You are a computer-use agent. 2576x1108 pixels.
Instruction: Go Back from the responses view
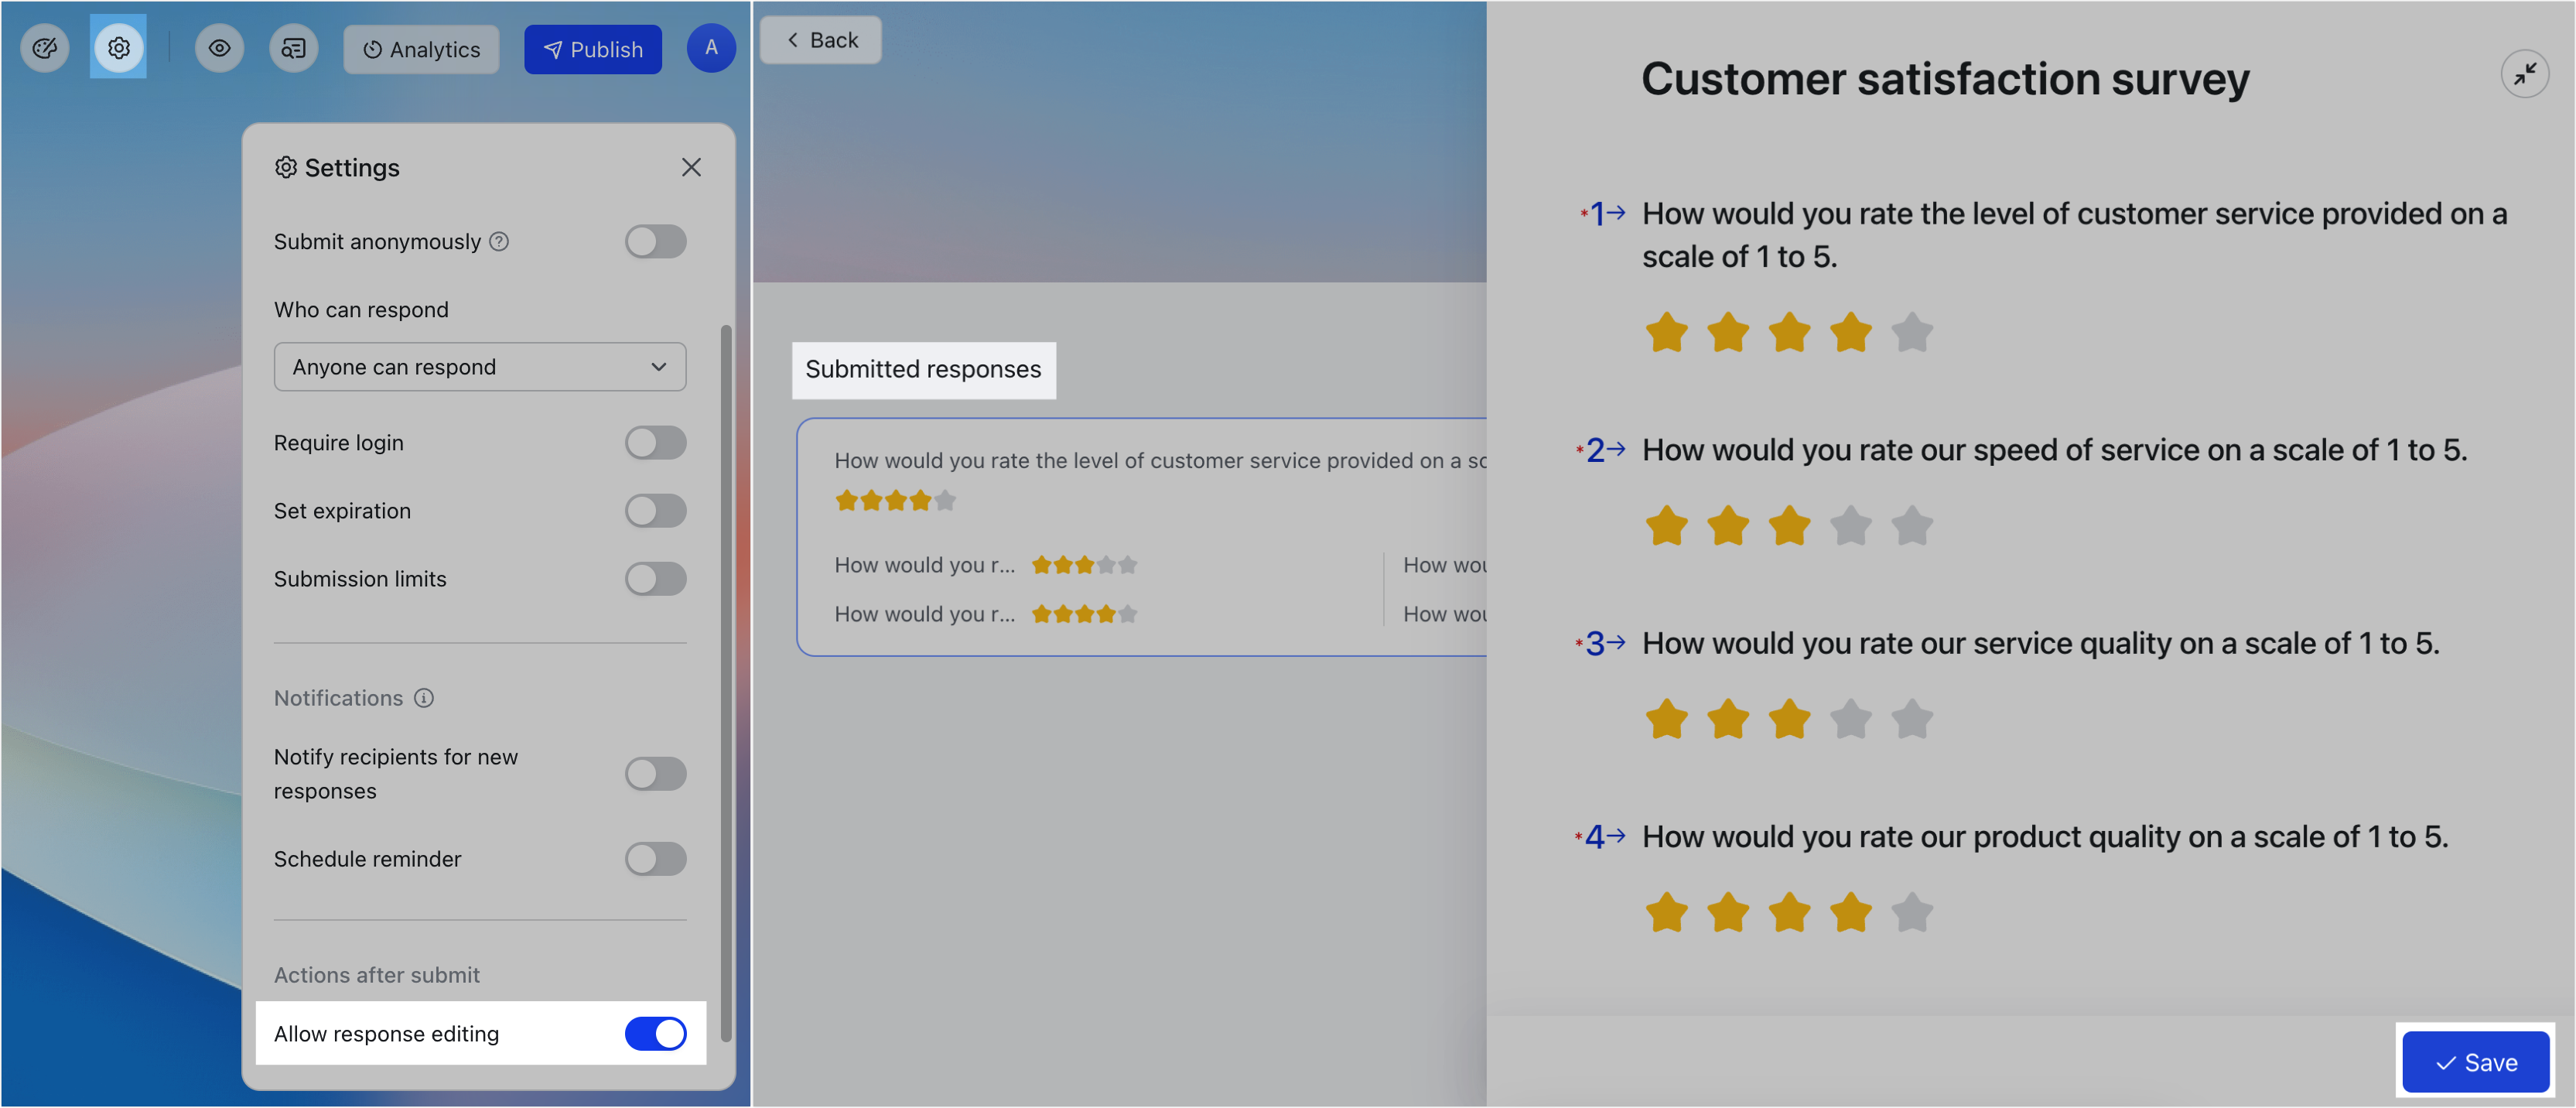(820, 40)
